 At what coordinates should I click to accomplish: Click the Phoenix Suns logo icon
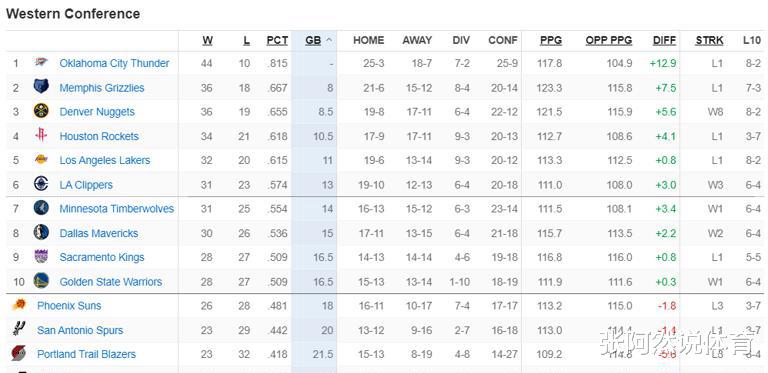pos(19,305)
